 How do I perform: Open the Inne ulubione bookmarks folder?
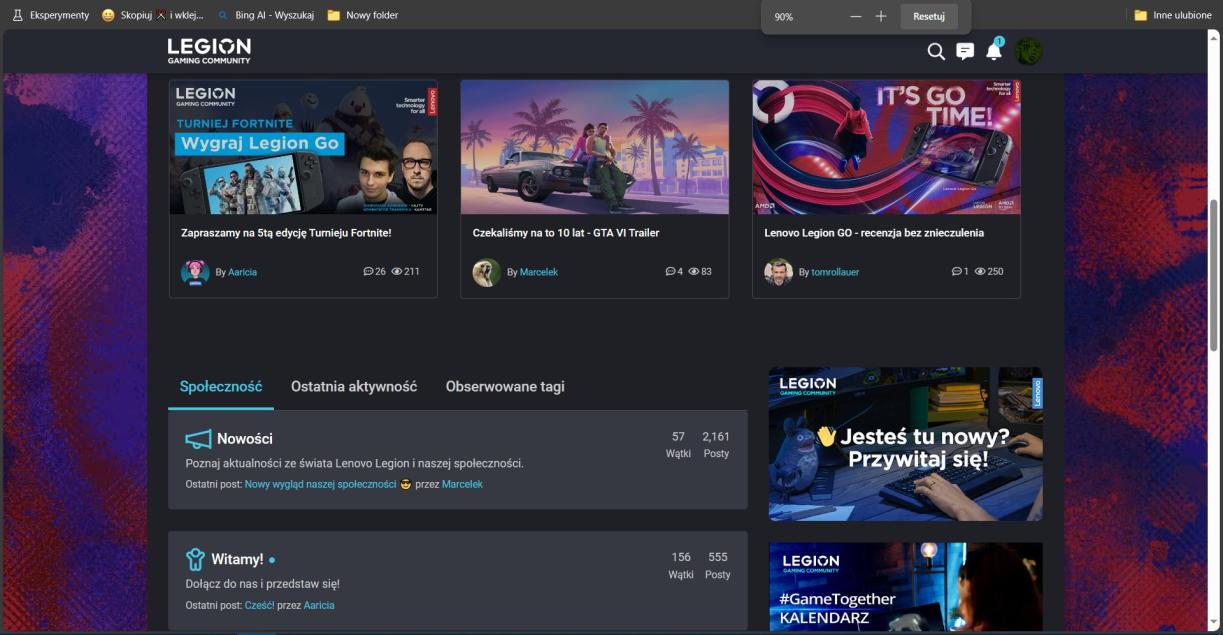tap(1172, 15)
